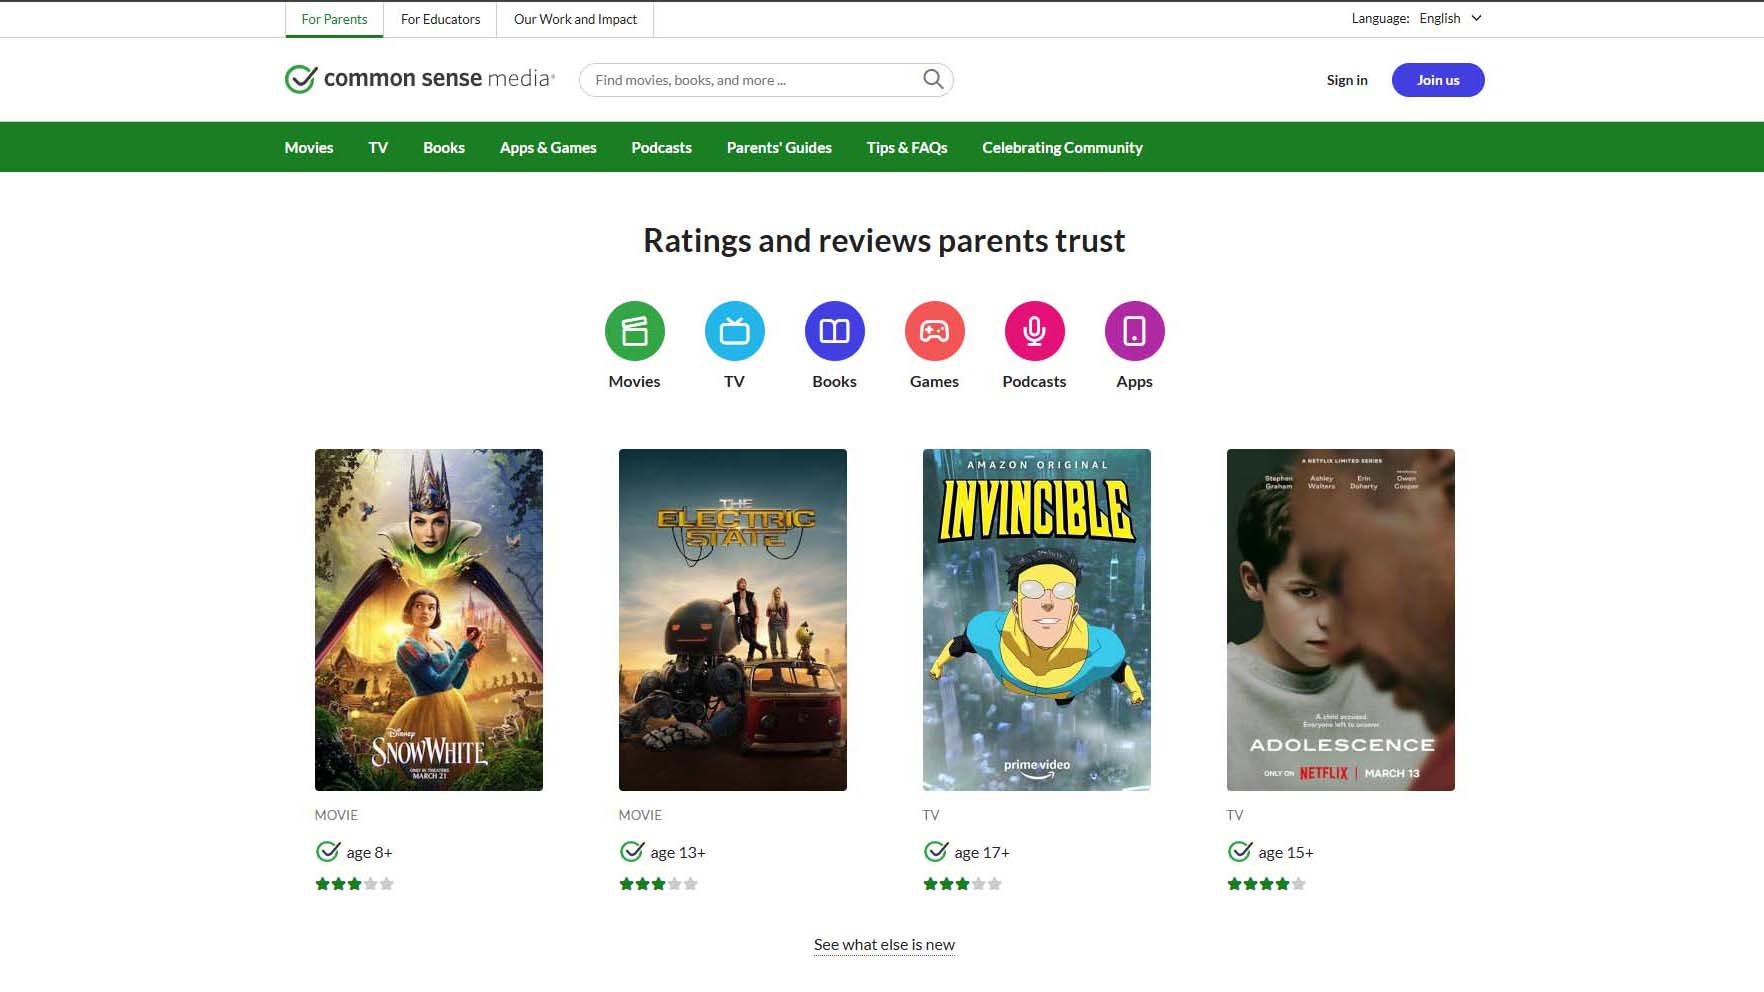Viewport: 1764px width, 992px height.
Task: Click the age 17+ rating text
Action: tap(982, 853)
